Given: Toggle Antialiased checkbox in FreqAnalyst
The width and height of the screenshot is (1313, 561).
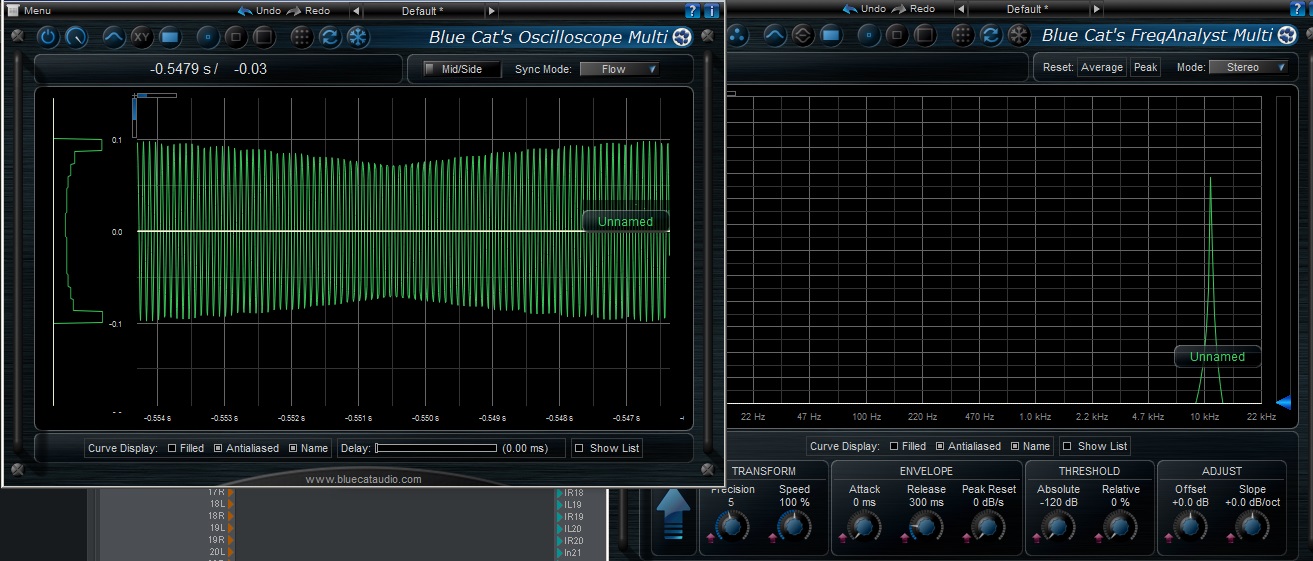Looking at the screenshot, I should pyautogui.click(x=940, y=446).
